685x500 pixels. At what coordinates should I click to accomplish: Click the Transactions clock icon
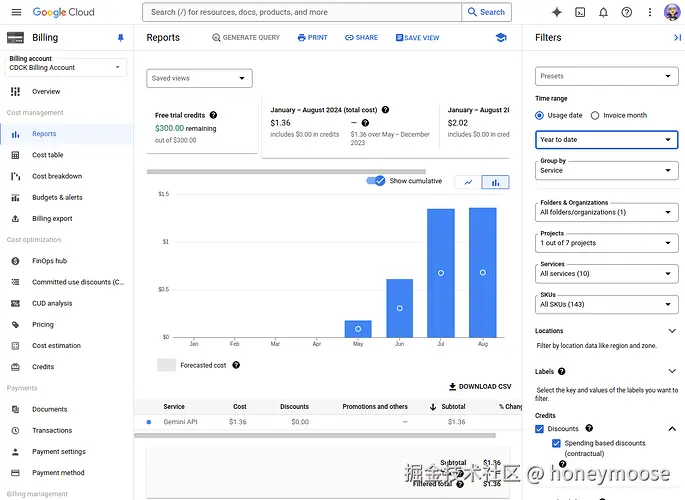pyautogui.click(x=15, y=430)
